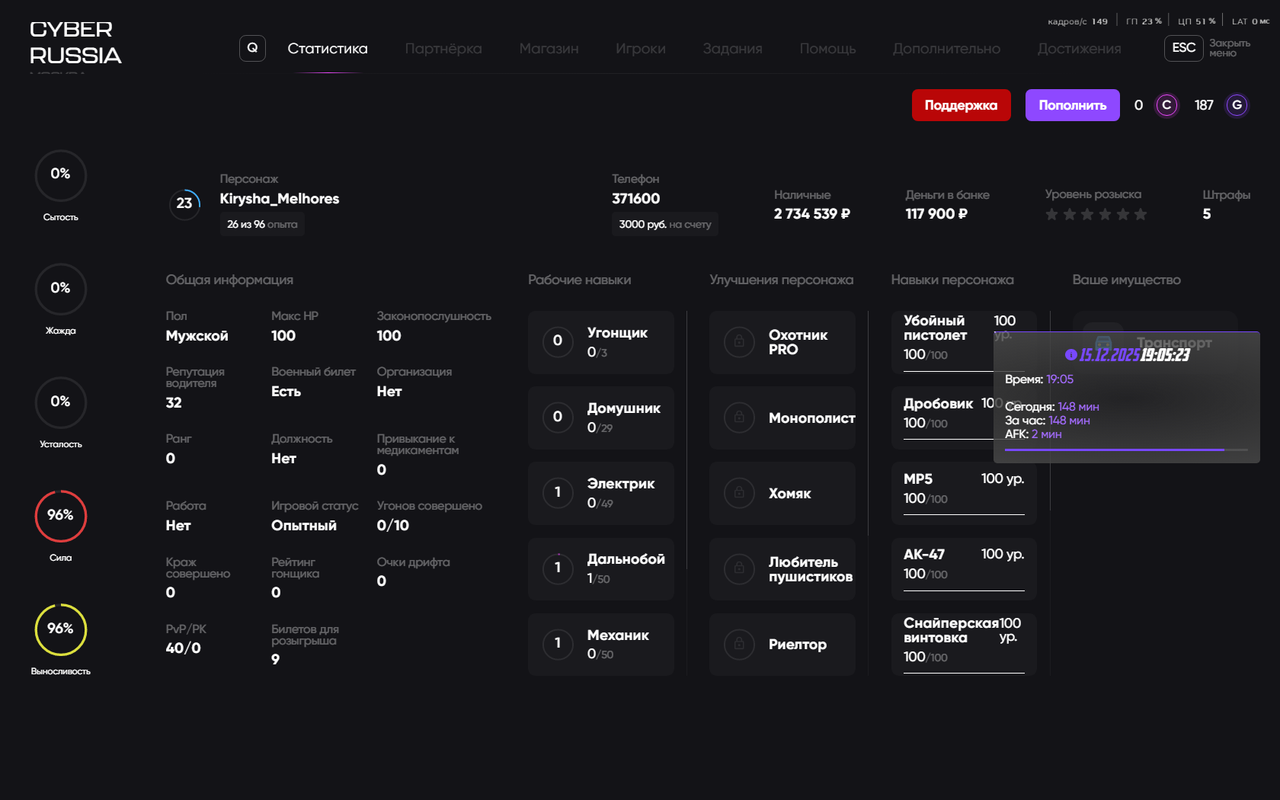Click the Монополист upgrade card

coord(783,418)
